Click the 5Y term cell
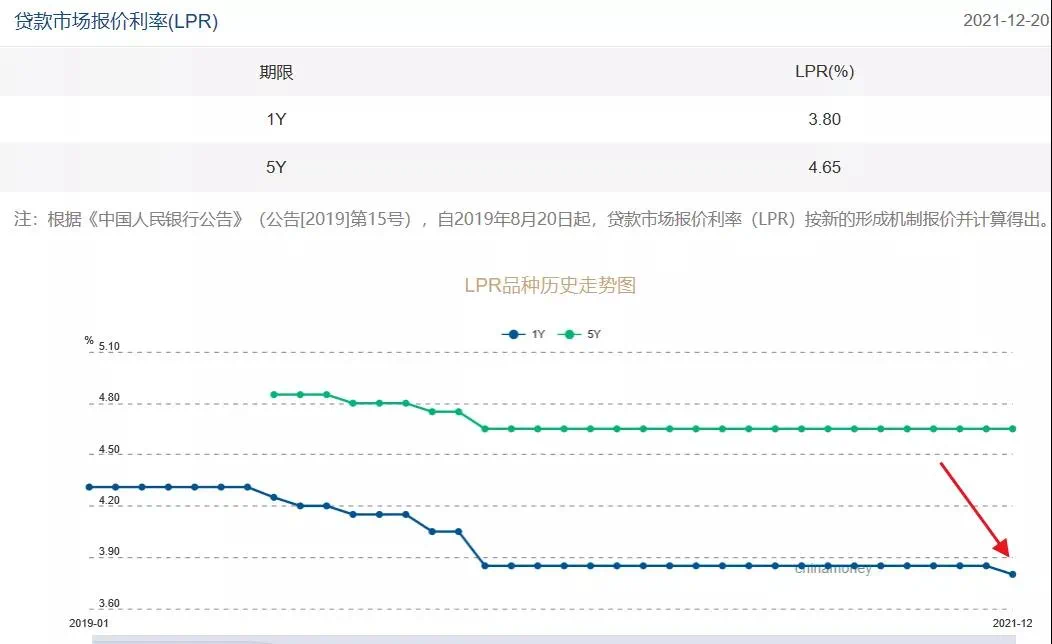This screenshot has height=644, width=1052. coord(276,167)
